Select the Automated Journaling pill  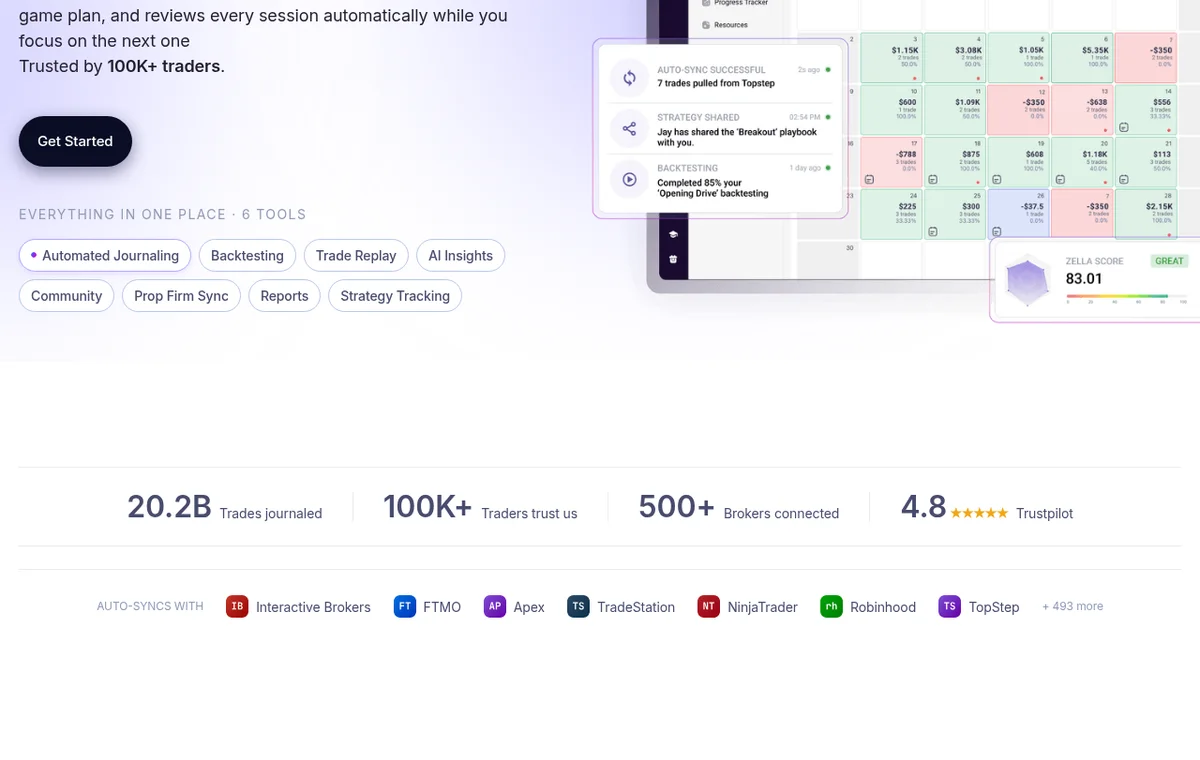105,255
